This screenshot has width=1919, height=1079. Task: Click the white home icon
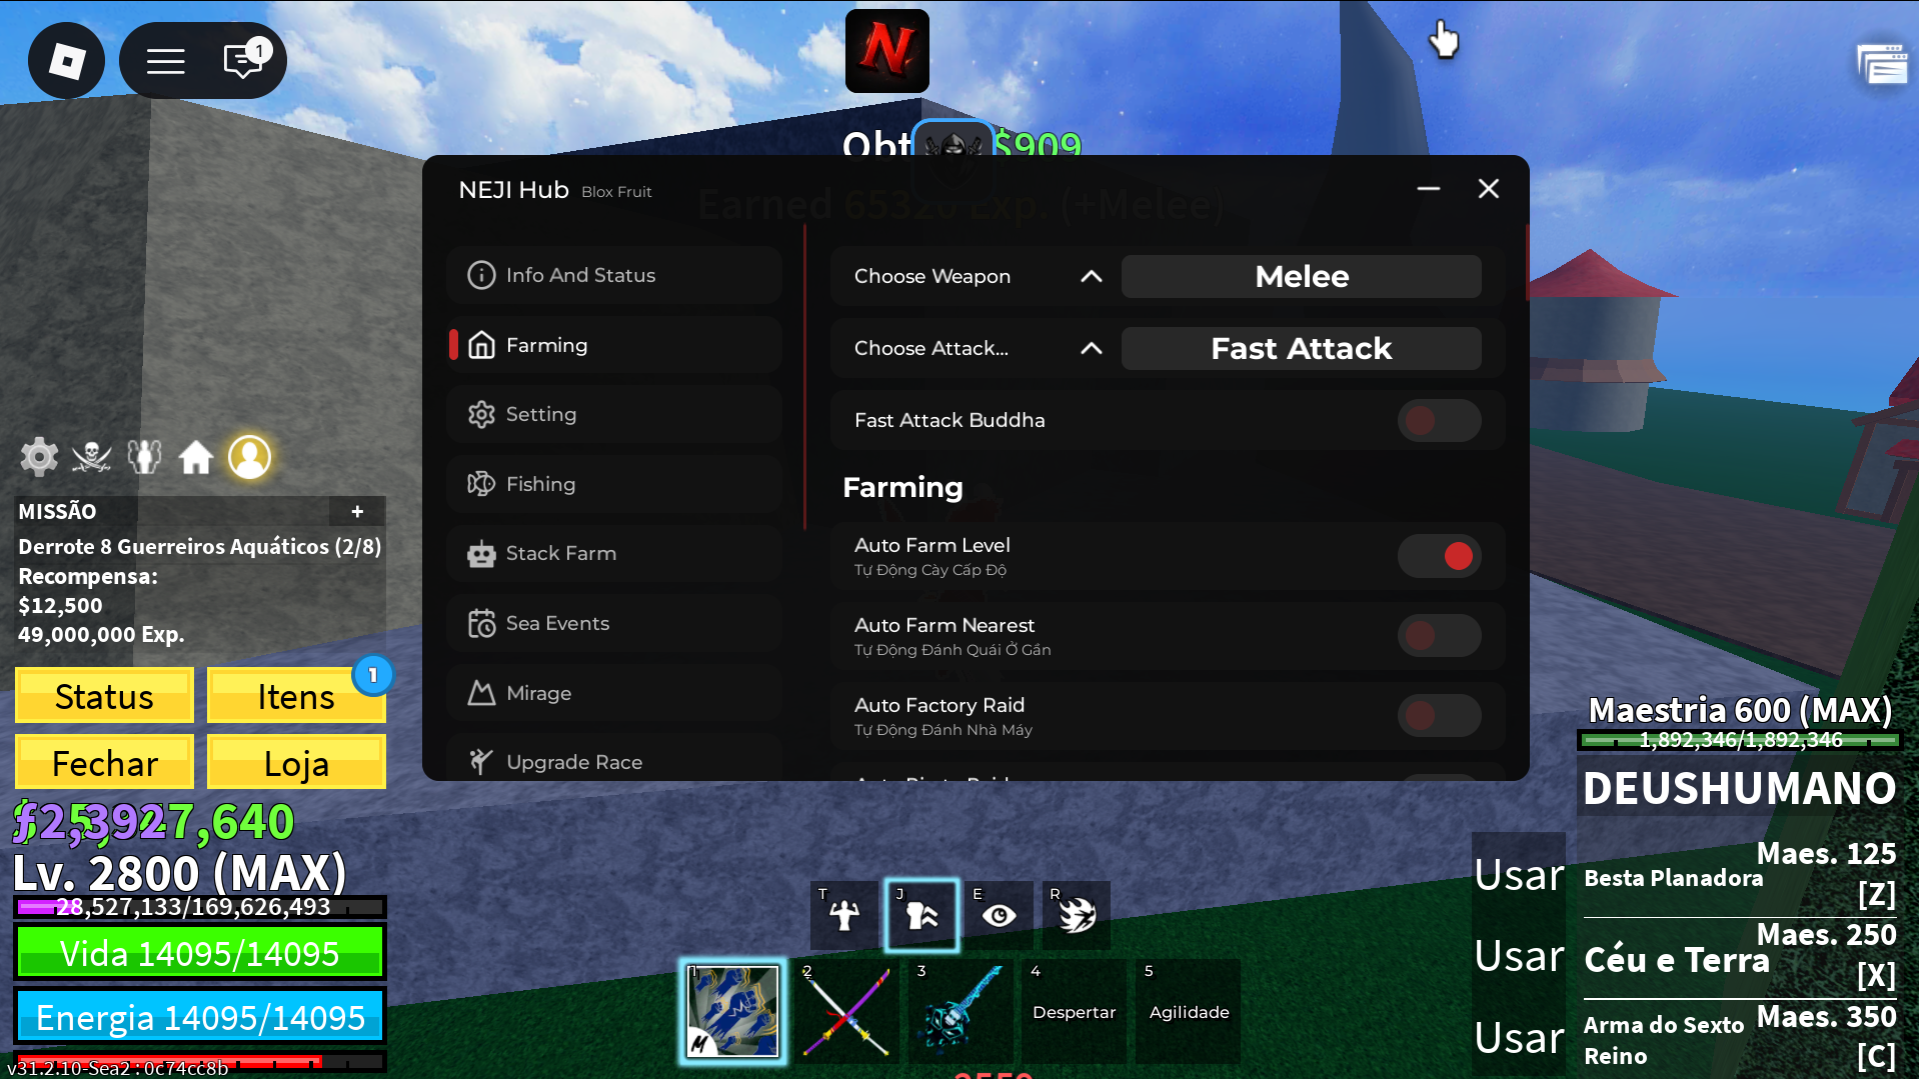coord(196,457)
